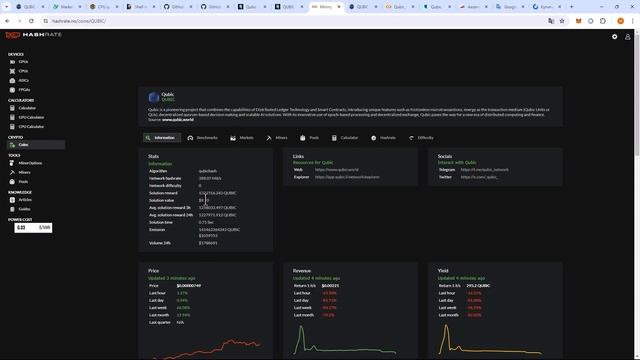This screenshot has height=360, width=640.
Task: Click the Network hashrate row value
Action: (x=210, y=178)
